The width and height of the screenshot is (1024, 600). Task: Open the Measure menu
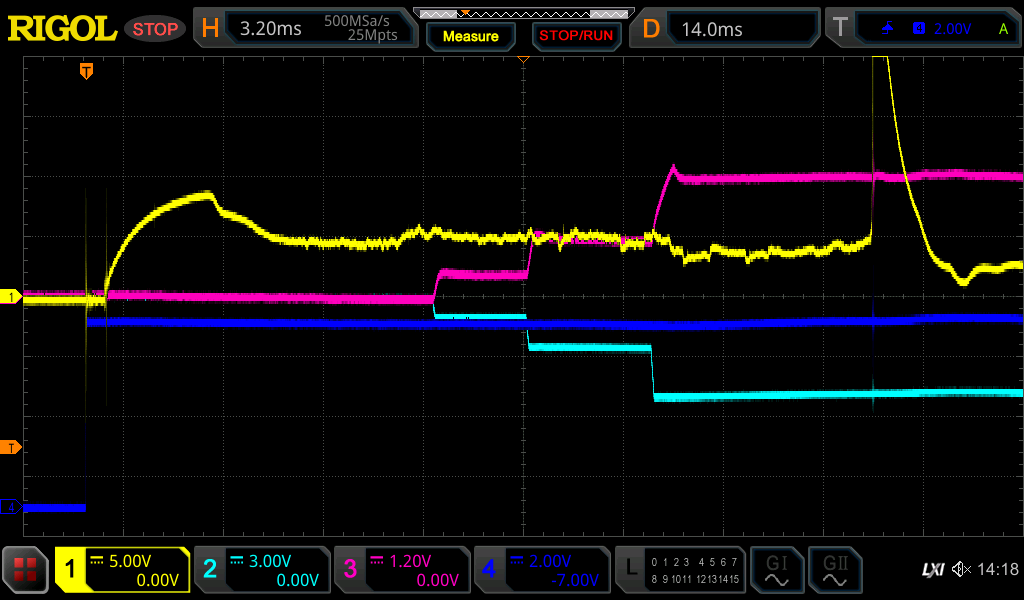coord(470,36)
